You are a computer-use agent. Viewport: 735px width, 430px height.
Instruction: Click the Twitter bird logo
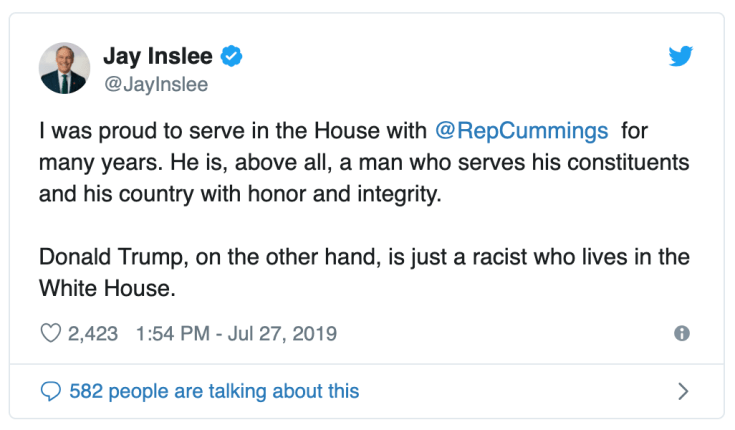click(681, 57)
